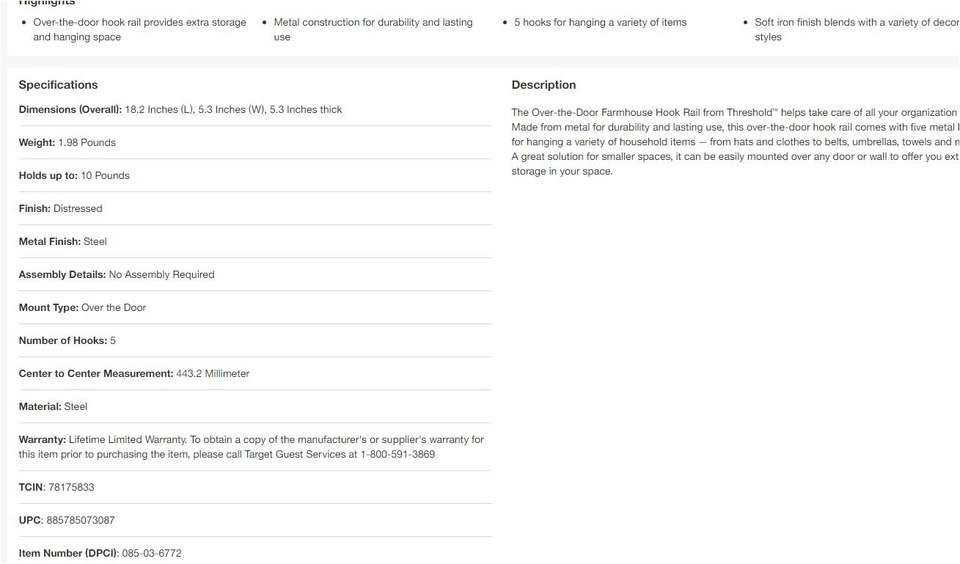
Task: Click the Holds up to 10 Pounds row
Action: click(x=74, y=176)
